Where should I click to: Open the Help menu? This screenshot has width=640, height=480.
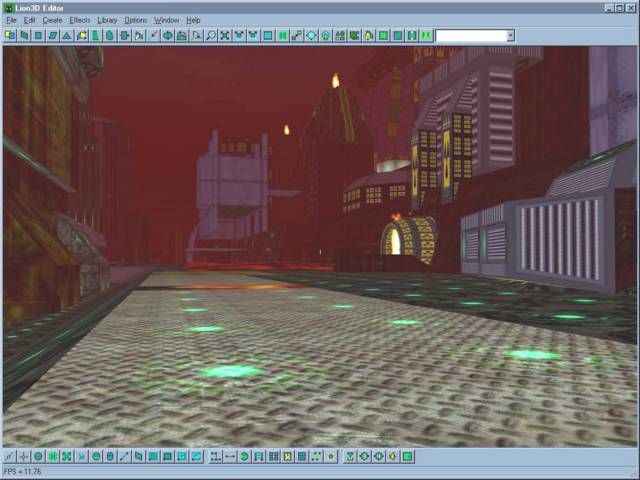pos(193,20)
